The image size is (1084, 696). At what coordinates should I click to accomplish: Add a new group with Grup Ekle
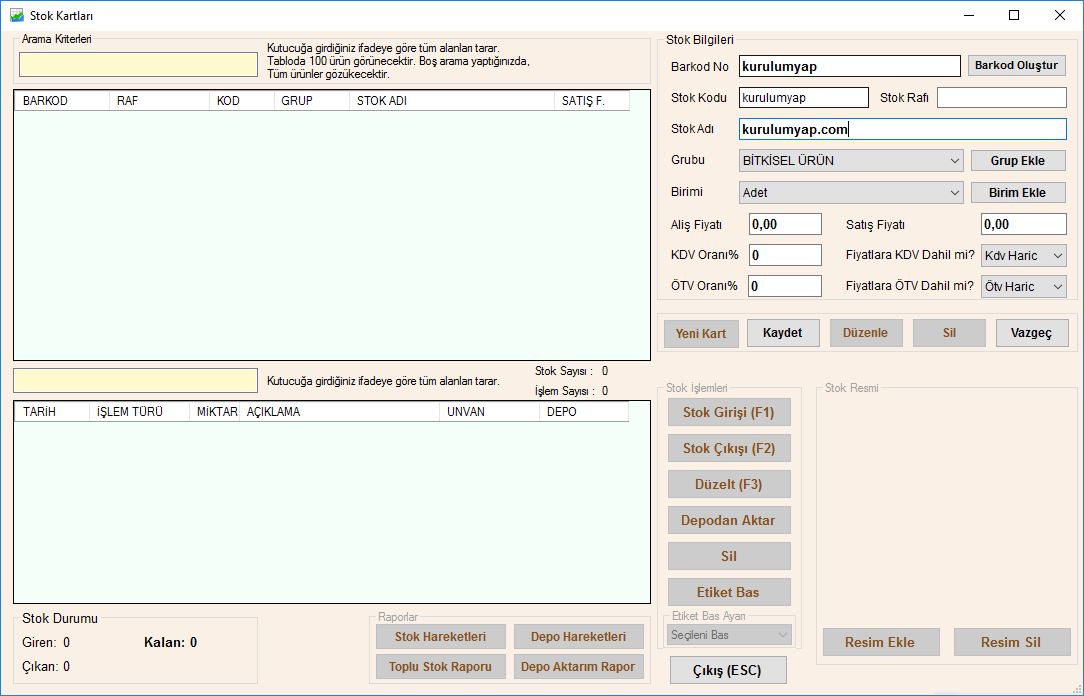pyautogui.click(x=1018, y=161)
